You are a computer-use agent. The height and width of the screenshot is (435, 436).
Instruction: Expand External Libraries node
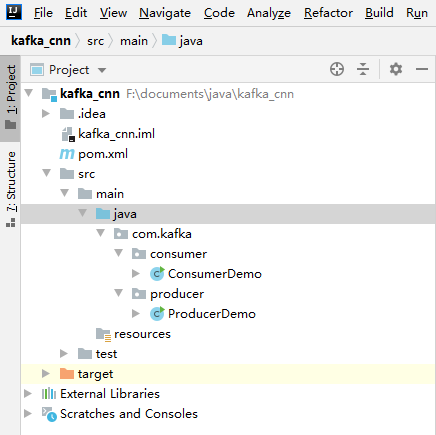click(28, 394)
